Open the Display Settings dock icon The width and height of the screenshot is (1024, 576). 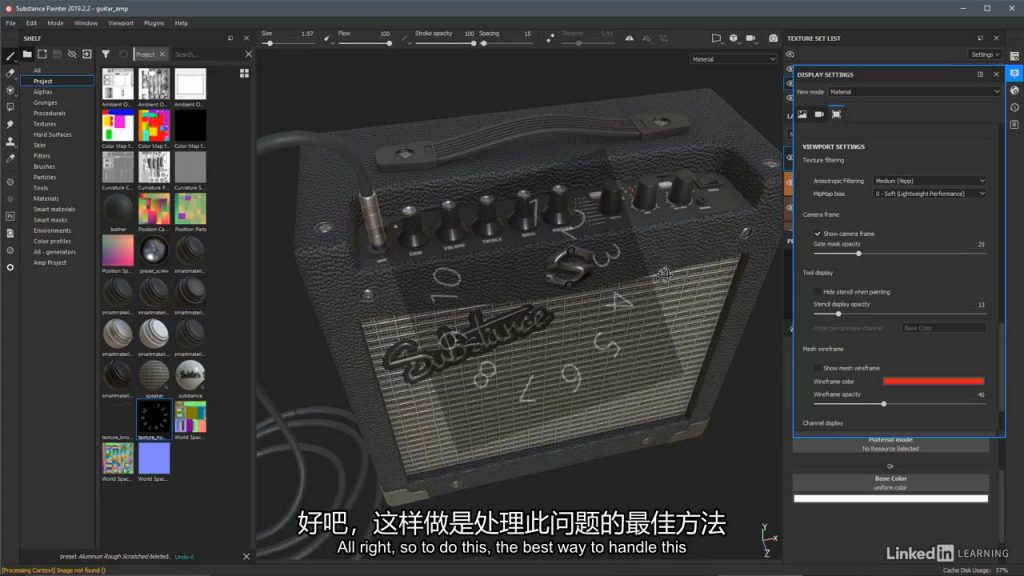pos(1014,73)
